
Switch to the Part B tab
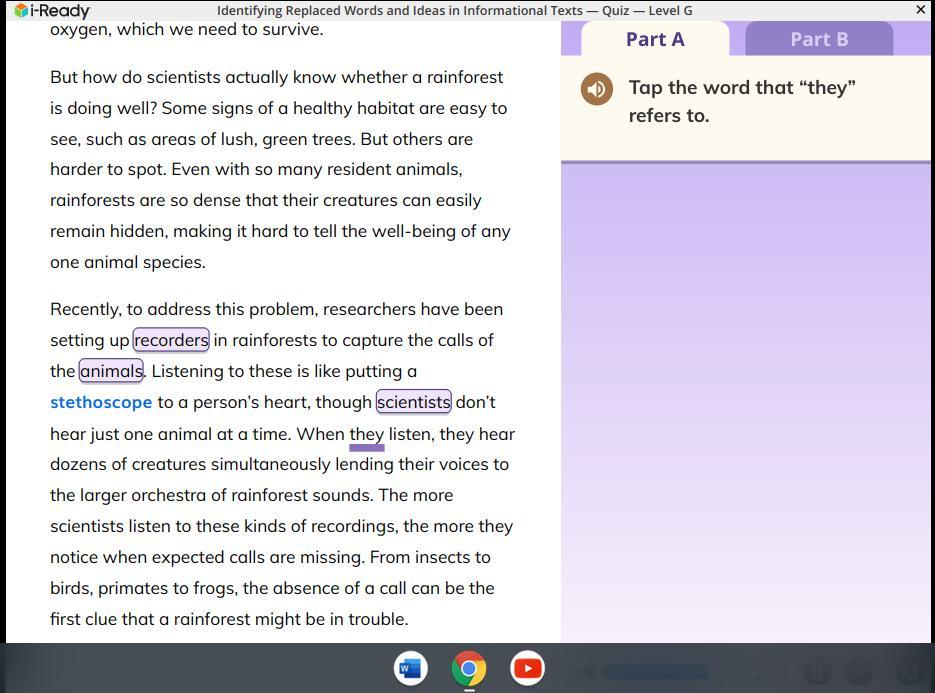(x=819, y=39)
